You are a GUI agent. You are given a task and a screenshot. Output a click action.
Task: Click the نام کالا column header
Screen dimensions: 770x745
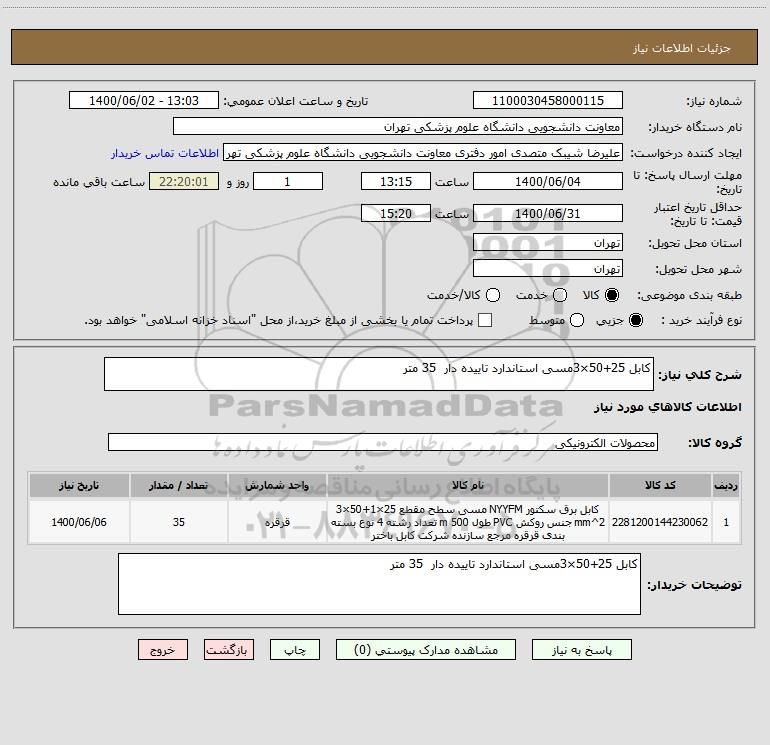point(468,485)
